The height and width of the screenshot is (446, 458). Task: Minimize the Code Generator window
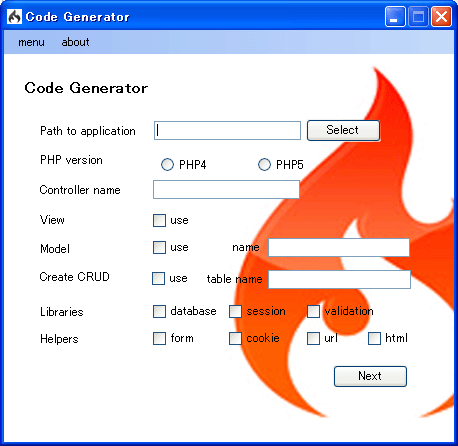tap(395, 16)
